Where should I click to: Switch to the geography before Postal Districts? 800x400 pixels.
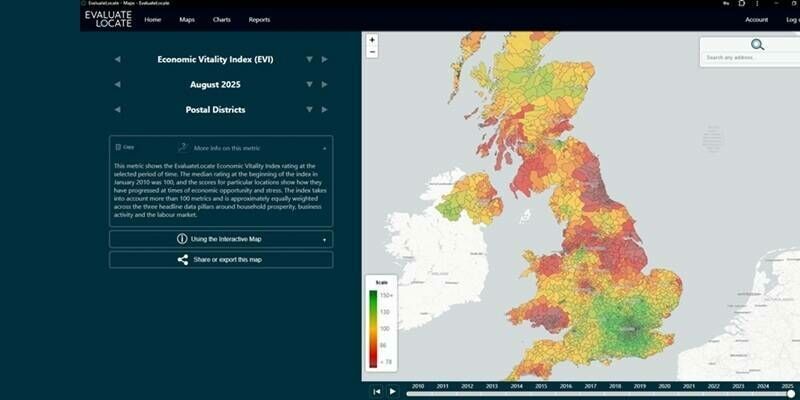[x=117, y=110]
